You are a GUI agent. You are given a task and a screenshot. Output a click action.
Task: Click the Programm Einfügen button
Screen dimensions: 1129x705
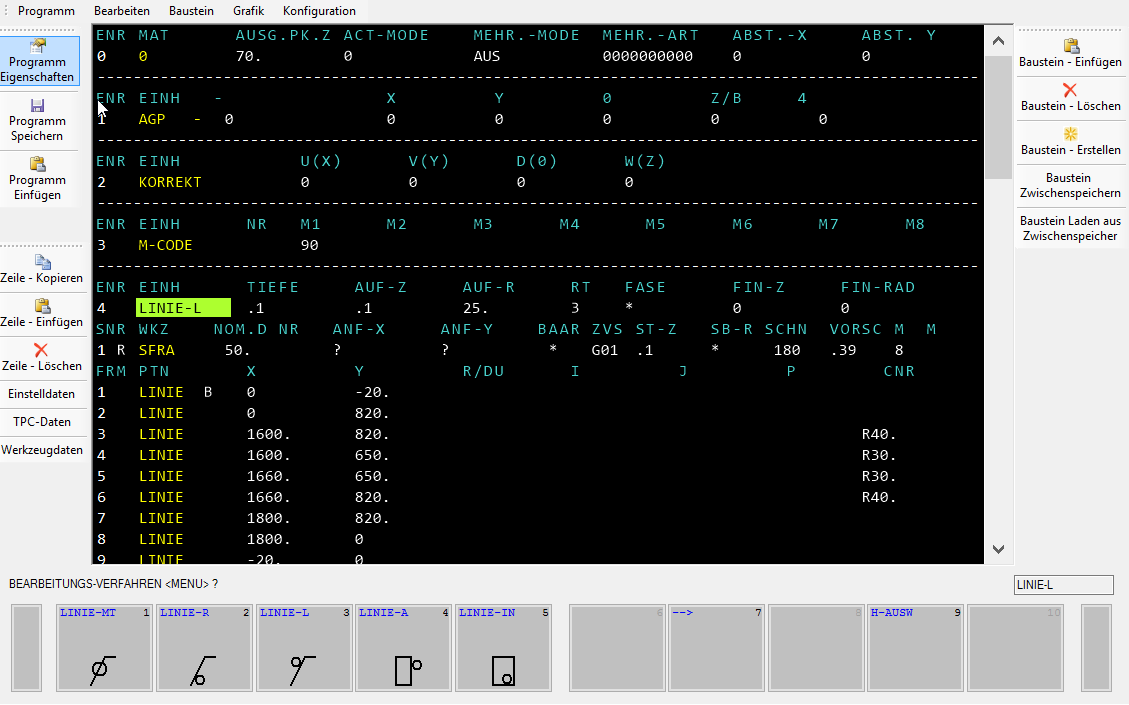(x=39, y=179)
